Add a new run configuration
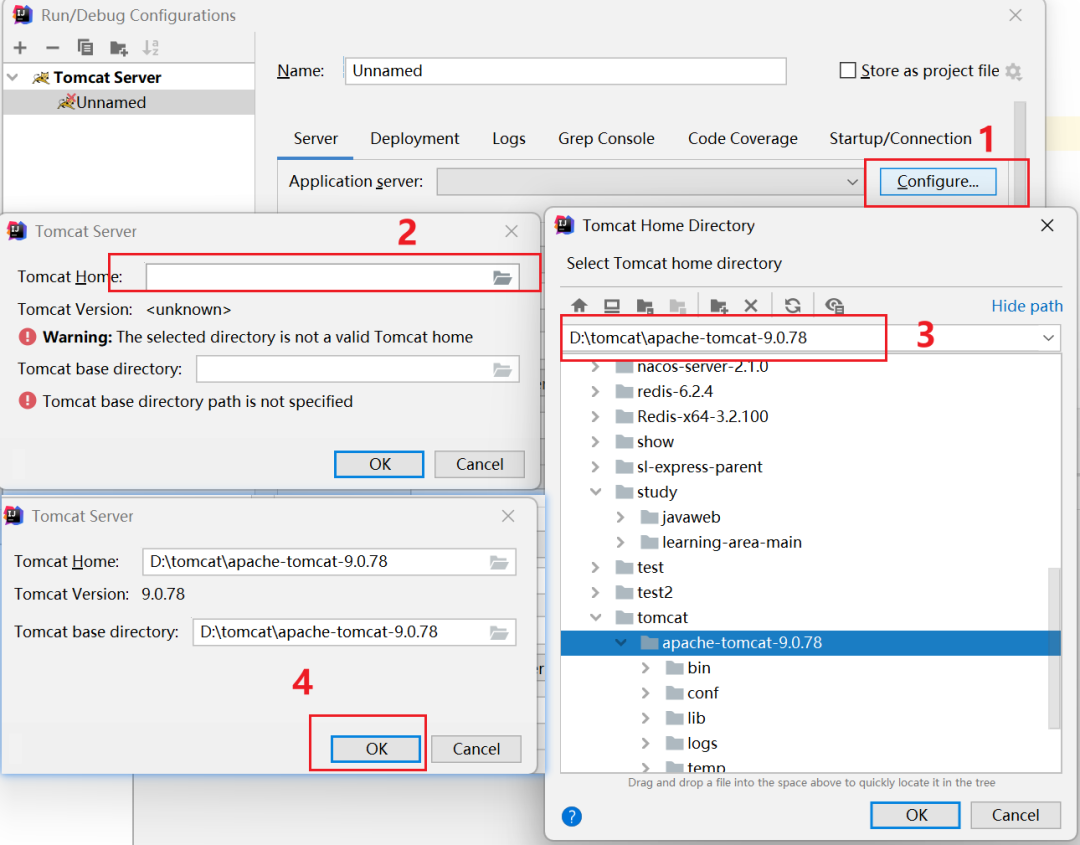 click(20, 48)
